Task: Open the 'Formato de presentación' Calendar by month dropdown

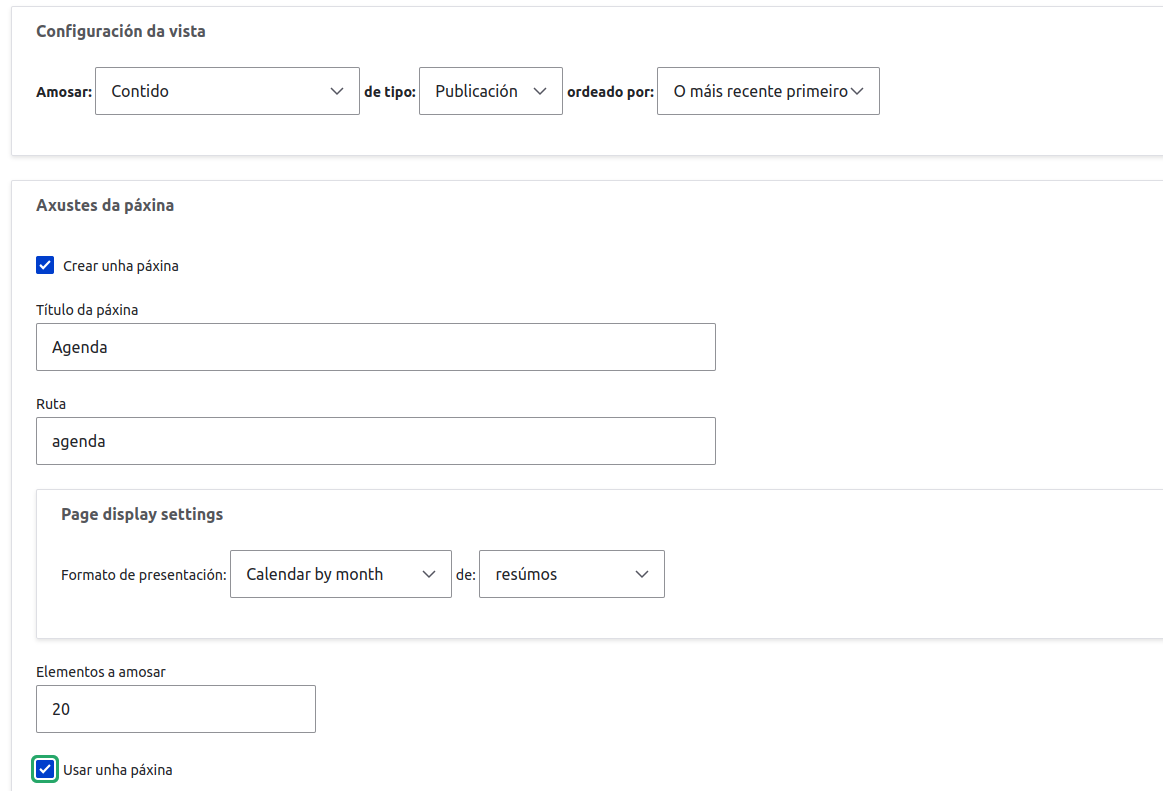Action: [340, 574]
